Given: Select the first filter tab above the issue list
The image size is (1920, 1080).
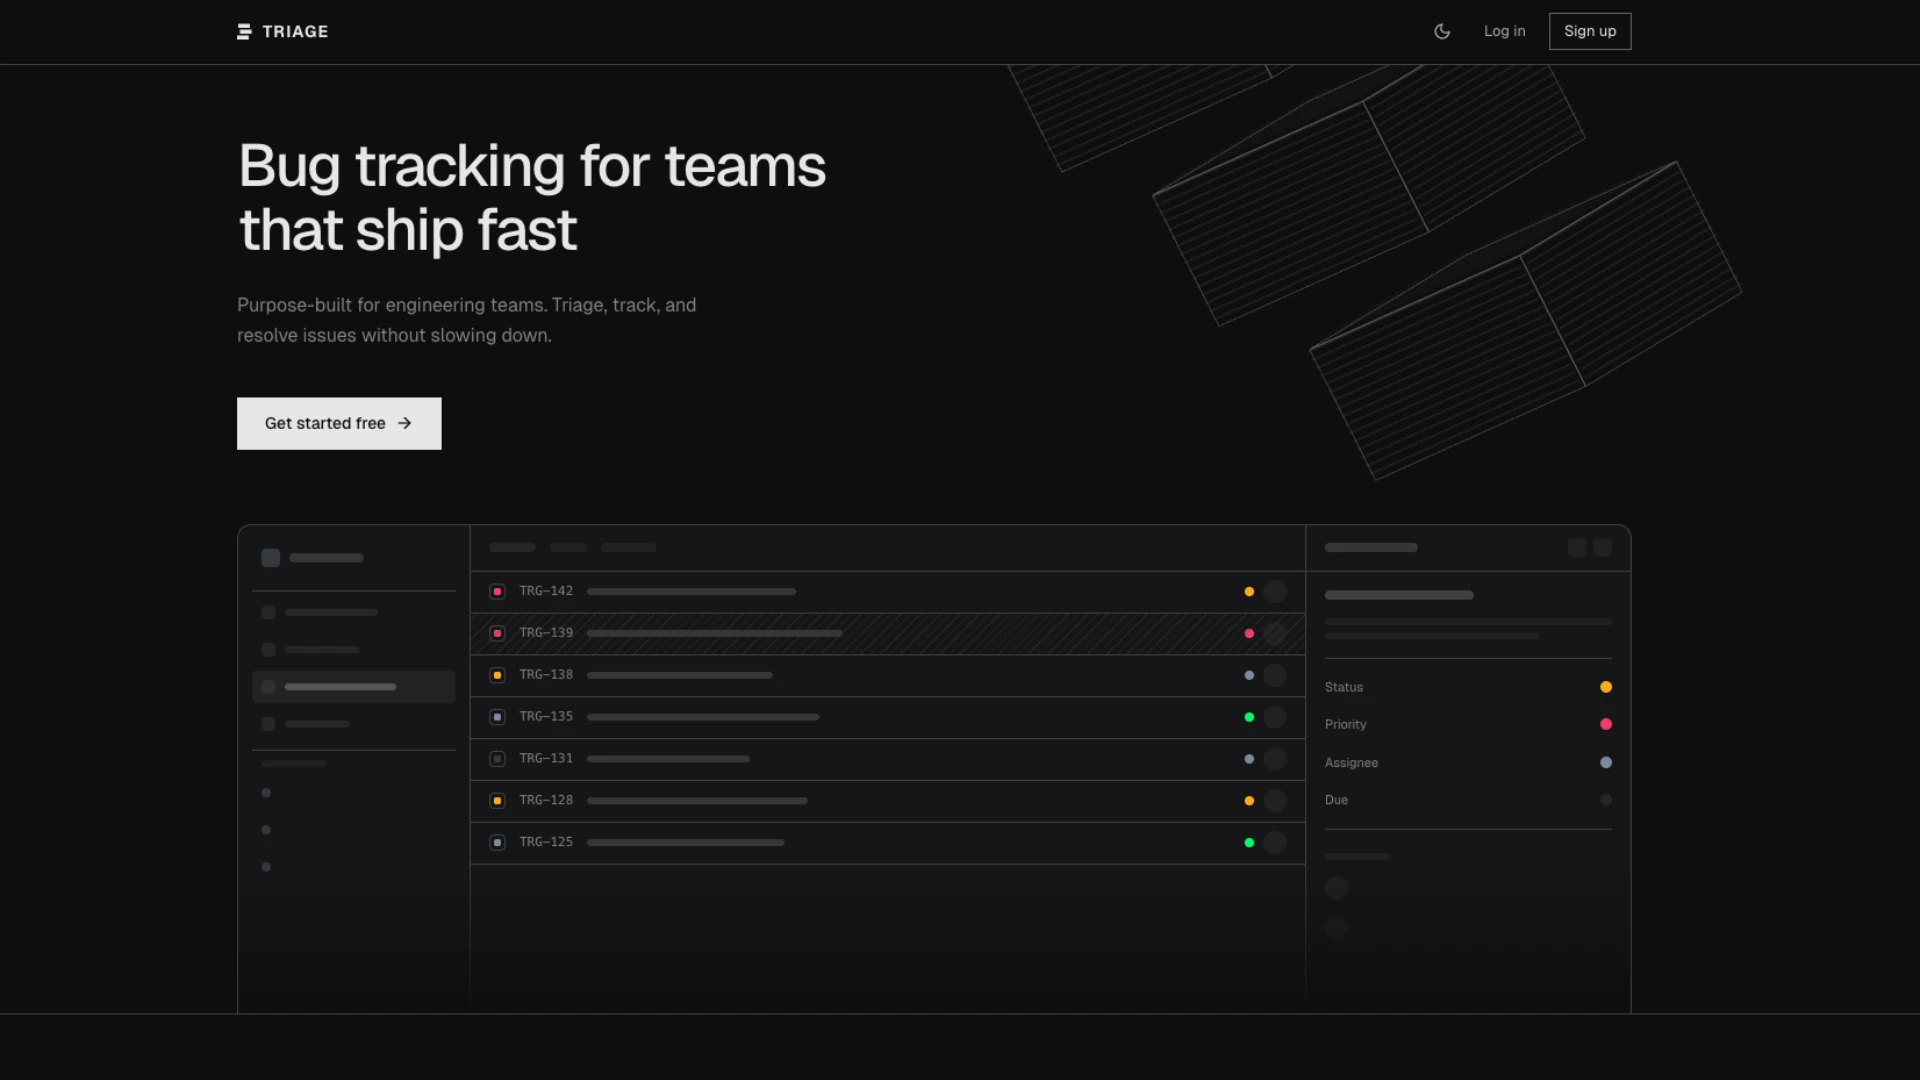Looking at the screenshot, I should click(x=512, y=547).
